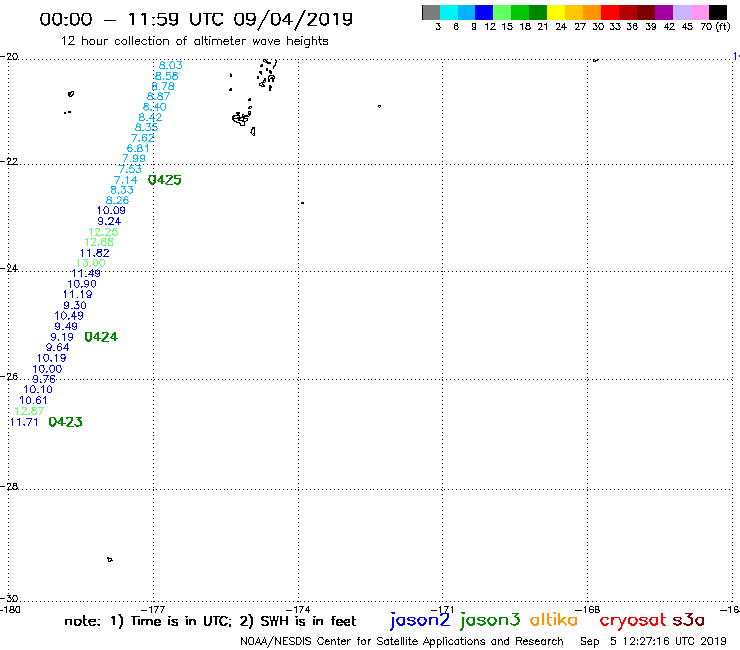
Task: Click the lavender legend swatch
Action: coord(681,12)
